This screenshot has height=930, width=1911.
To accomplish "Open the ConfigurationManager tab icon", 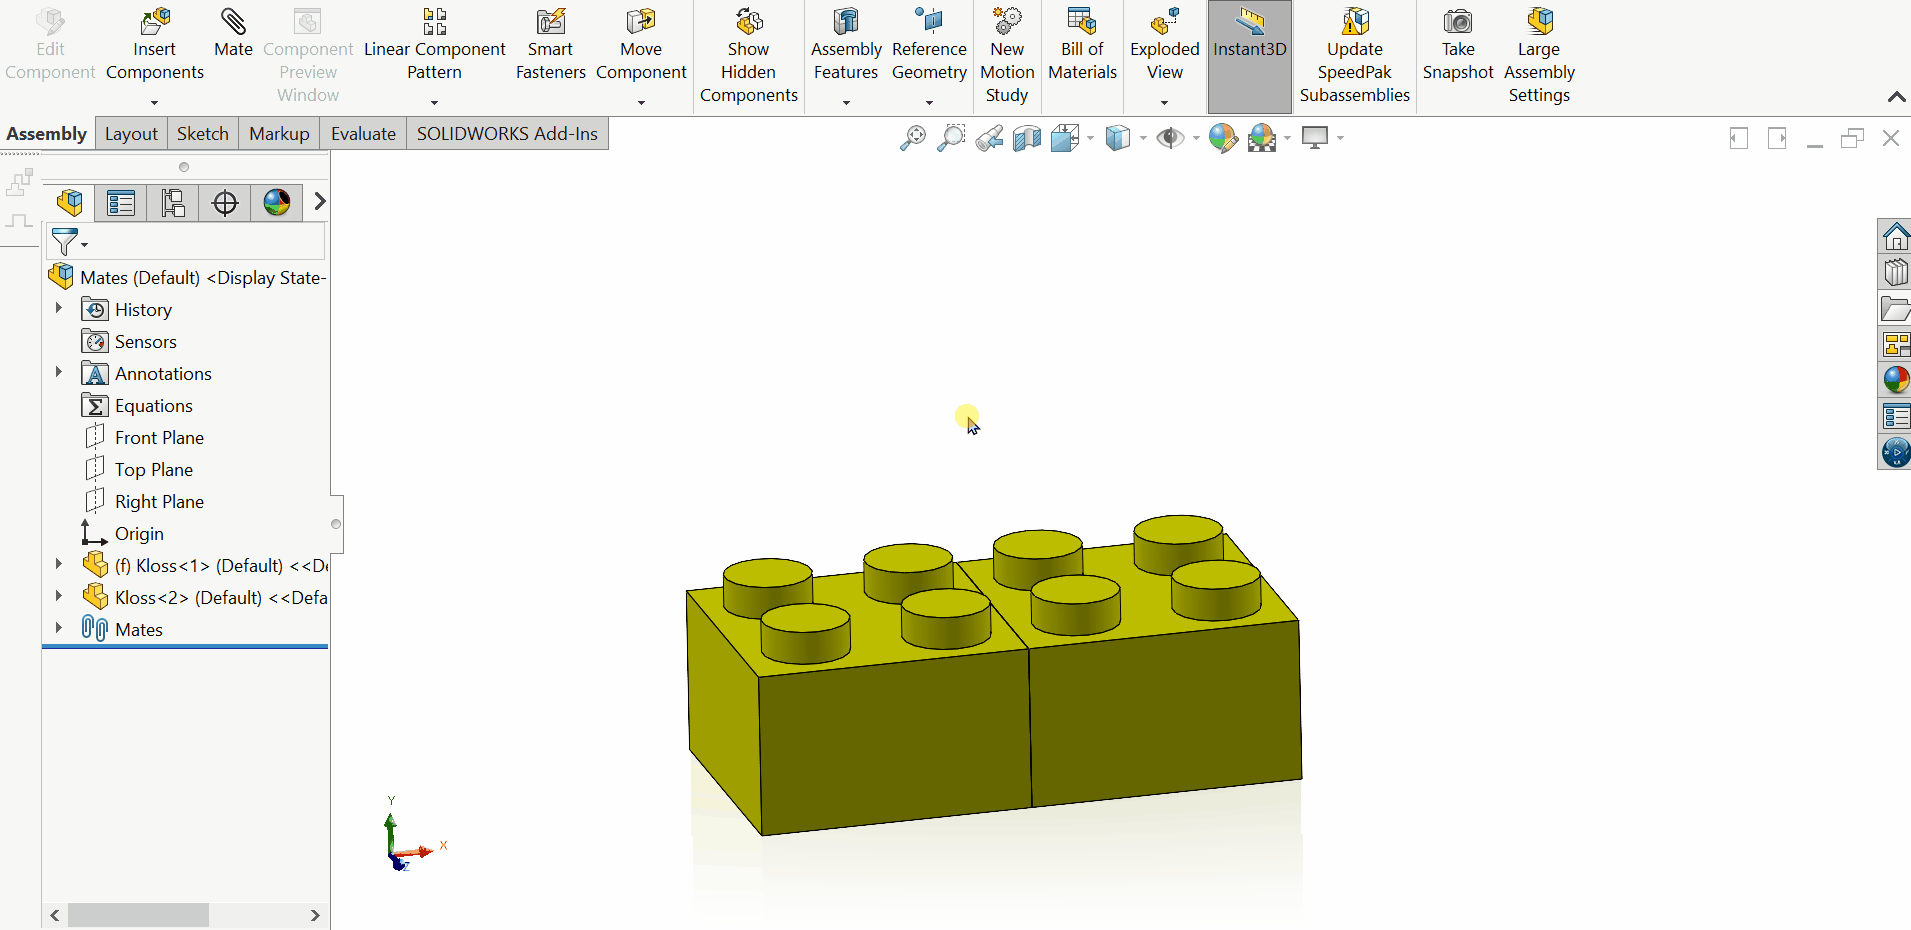I will tap(173, 203).
